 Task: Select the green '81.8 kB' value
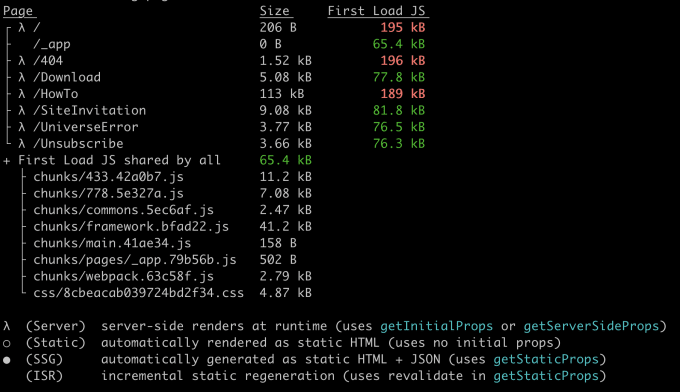click(399, 110)
